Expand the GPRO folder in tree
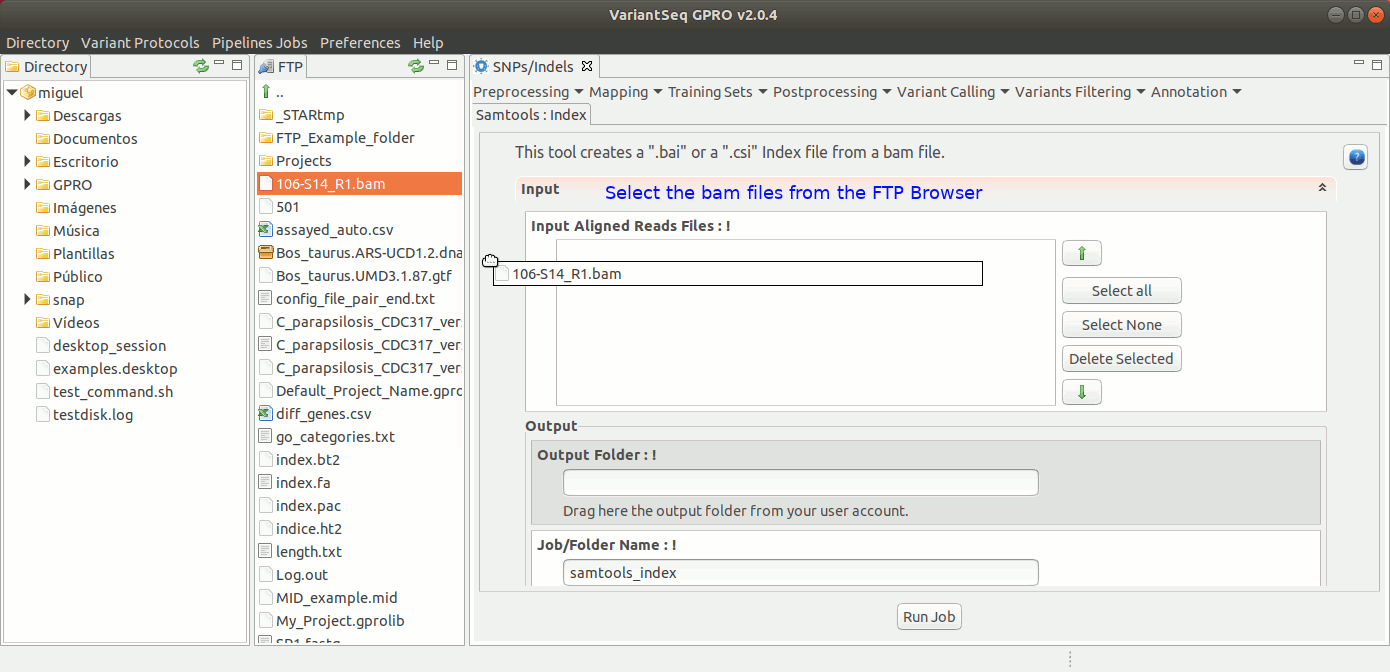The width and height of the screenshot is (1390, 672). [x=28, y=185]
